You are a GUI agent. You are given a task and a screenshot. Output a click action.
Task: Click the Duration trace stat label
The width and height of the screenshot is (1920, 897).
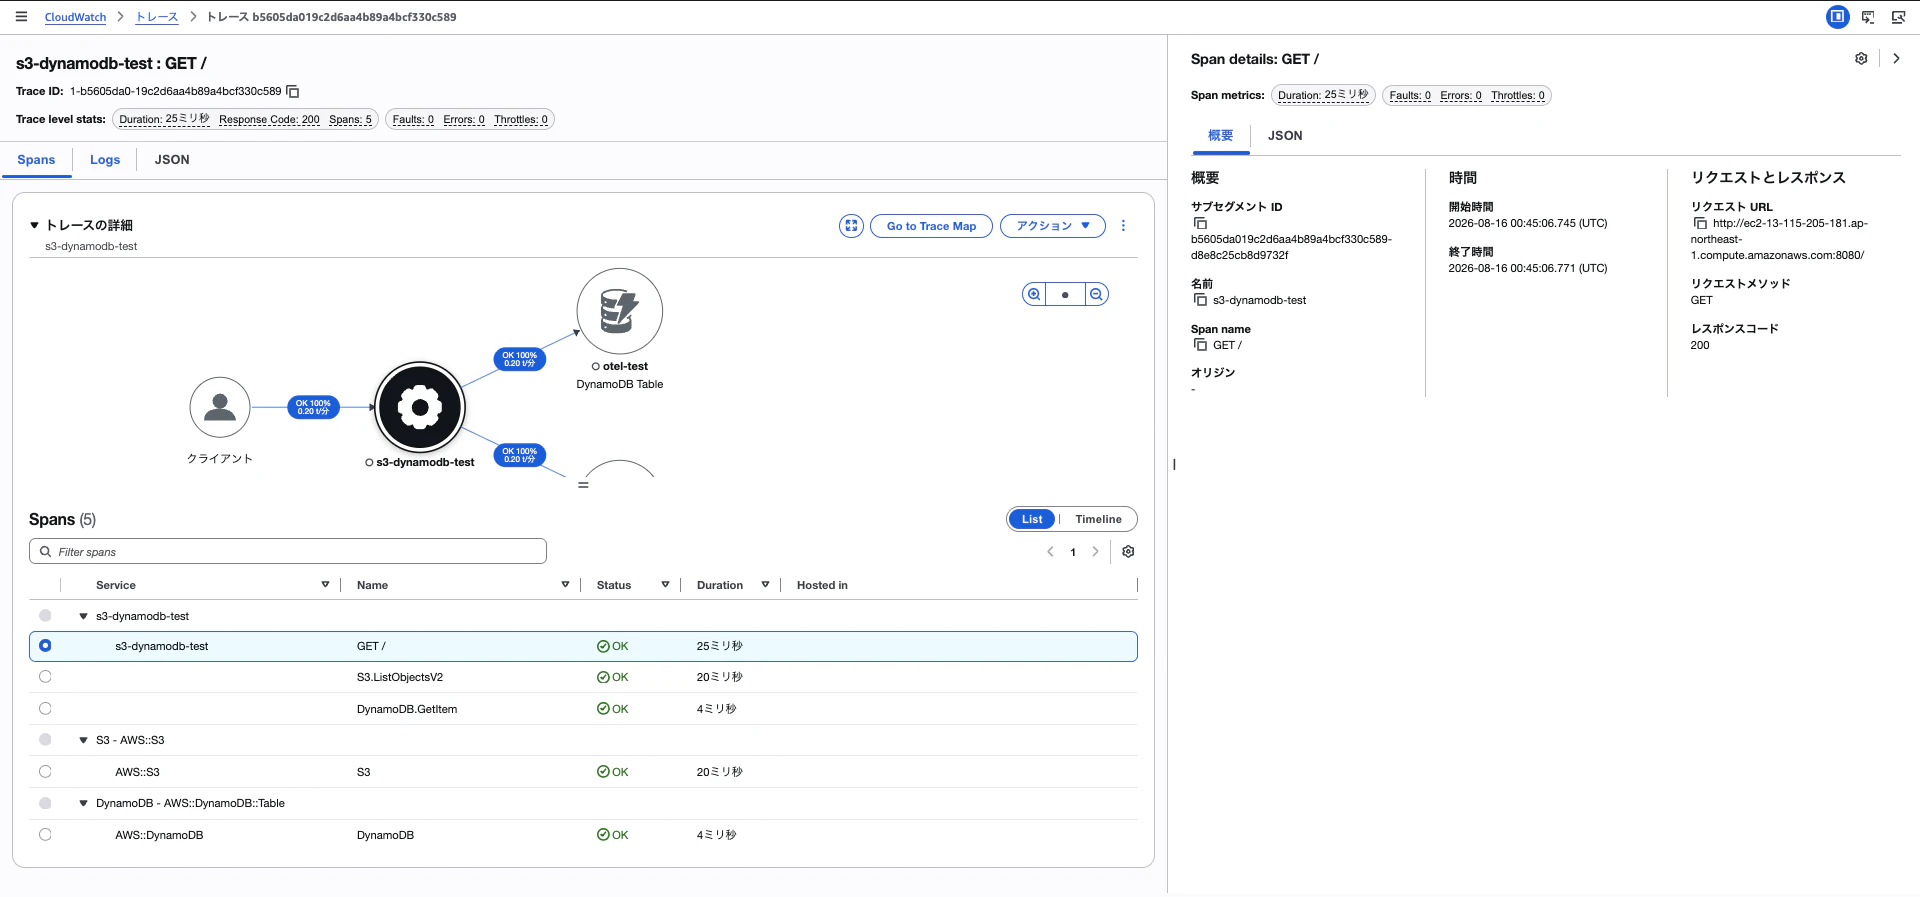[164, 119]
